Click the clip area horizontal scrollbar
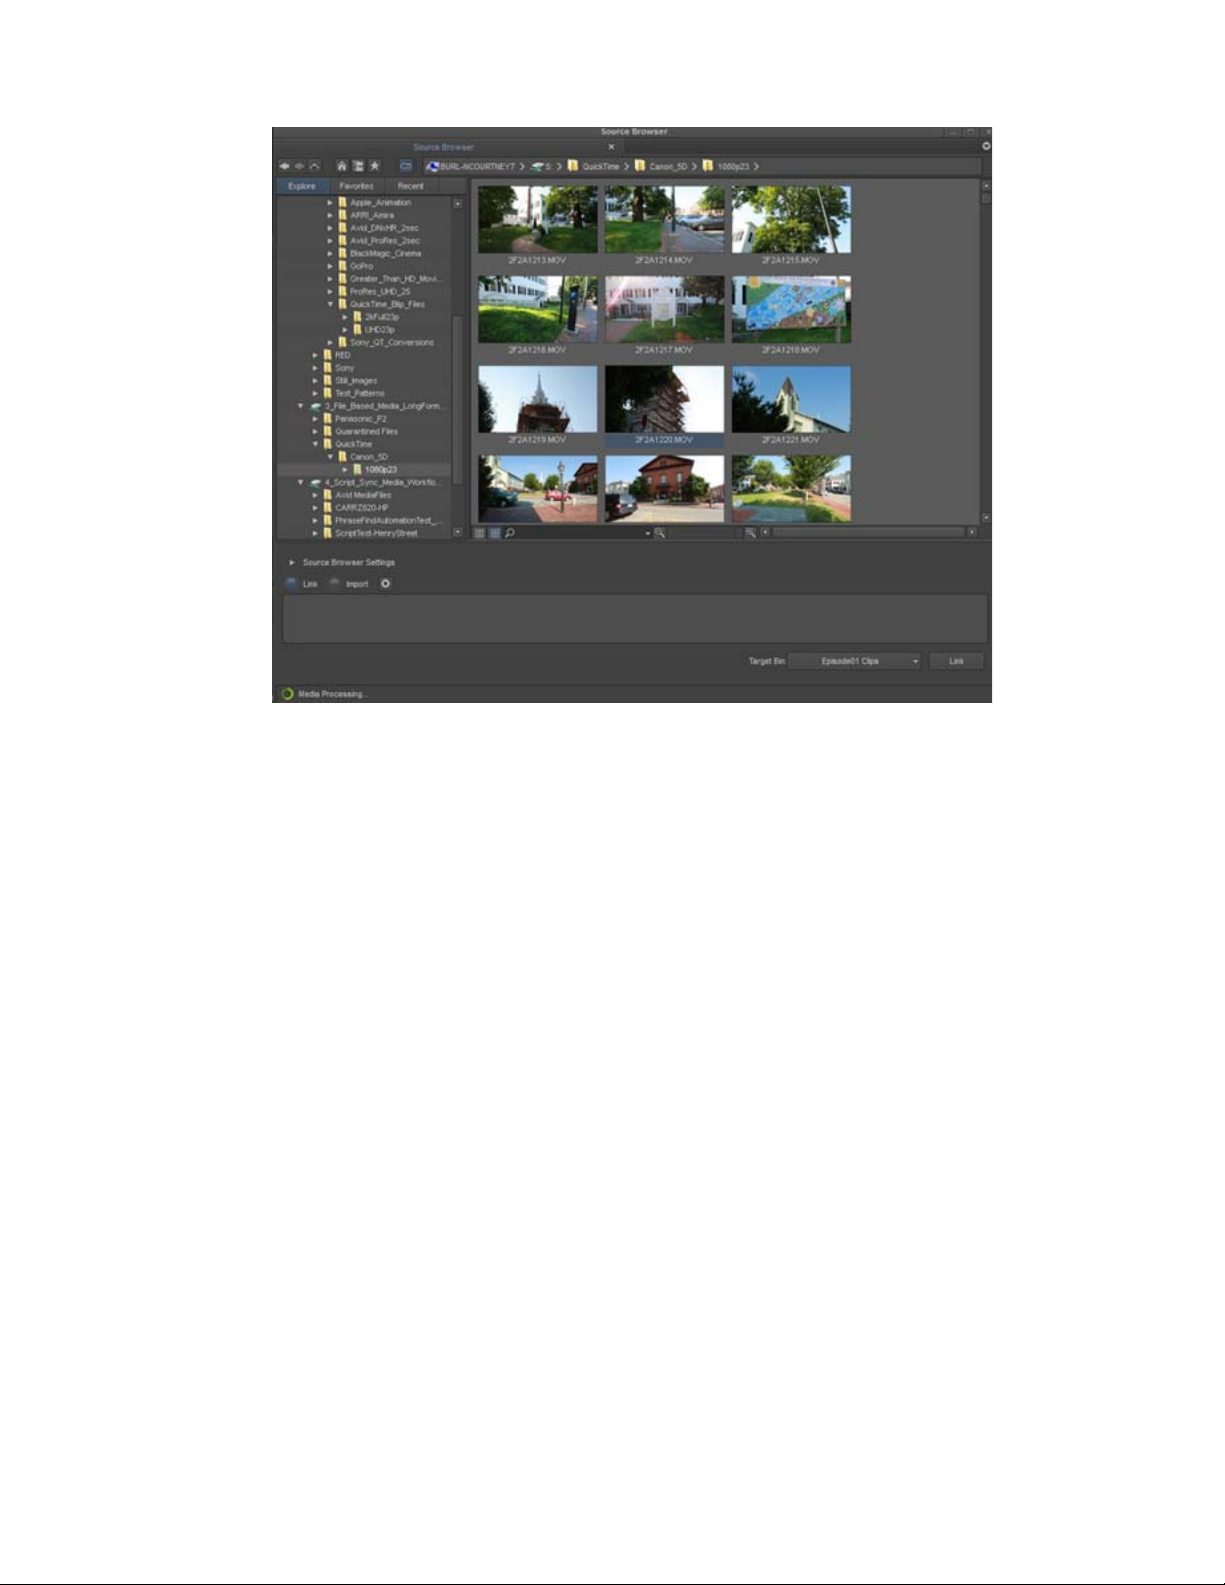This screenshot has height=1585, width=1225. [x=870, y=533]
